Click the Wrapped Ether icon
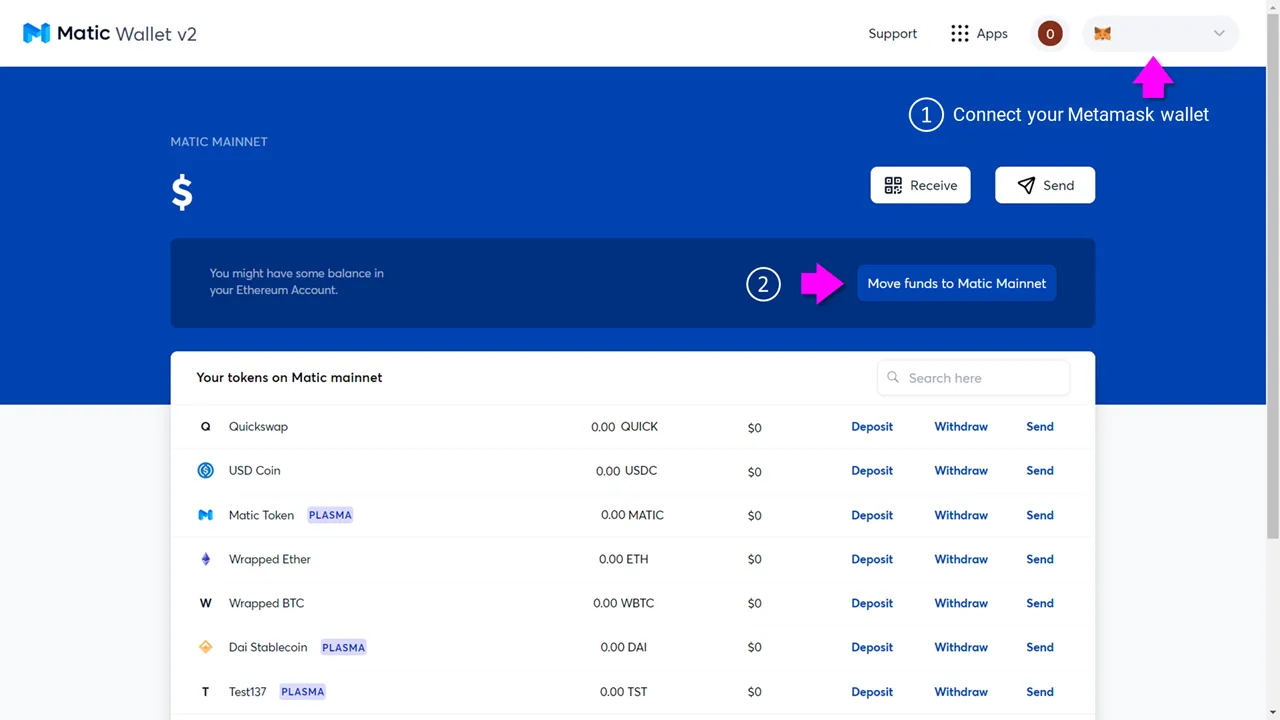Viewport: 1280px width, 720px height. [206, 559]
